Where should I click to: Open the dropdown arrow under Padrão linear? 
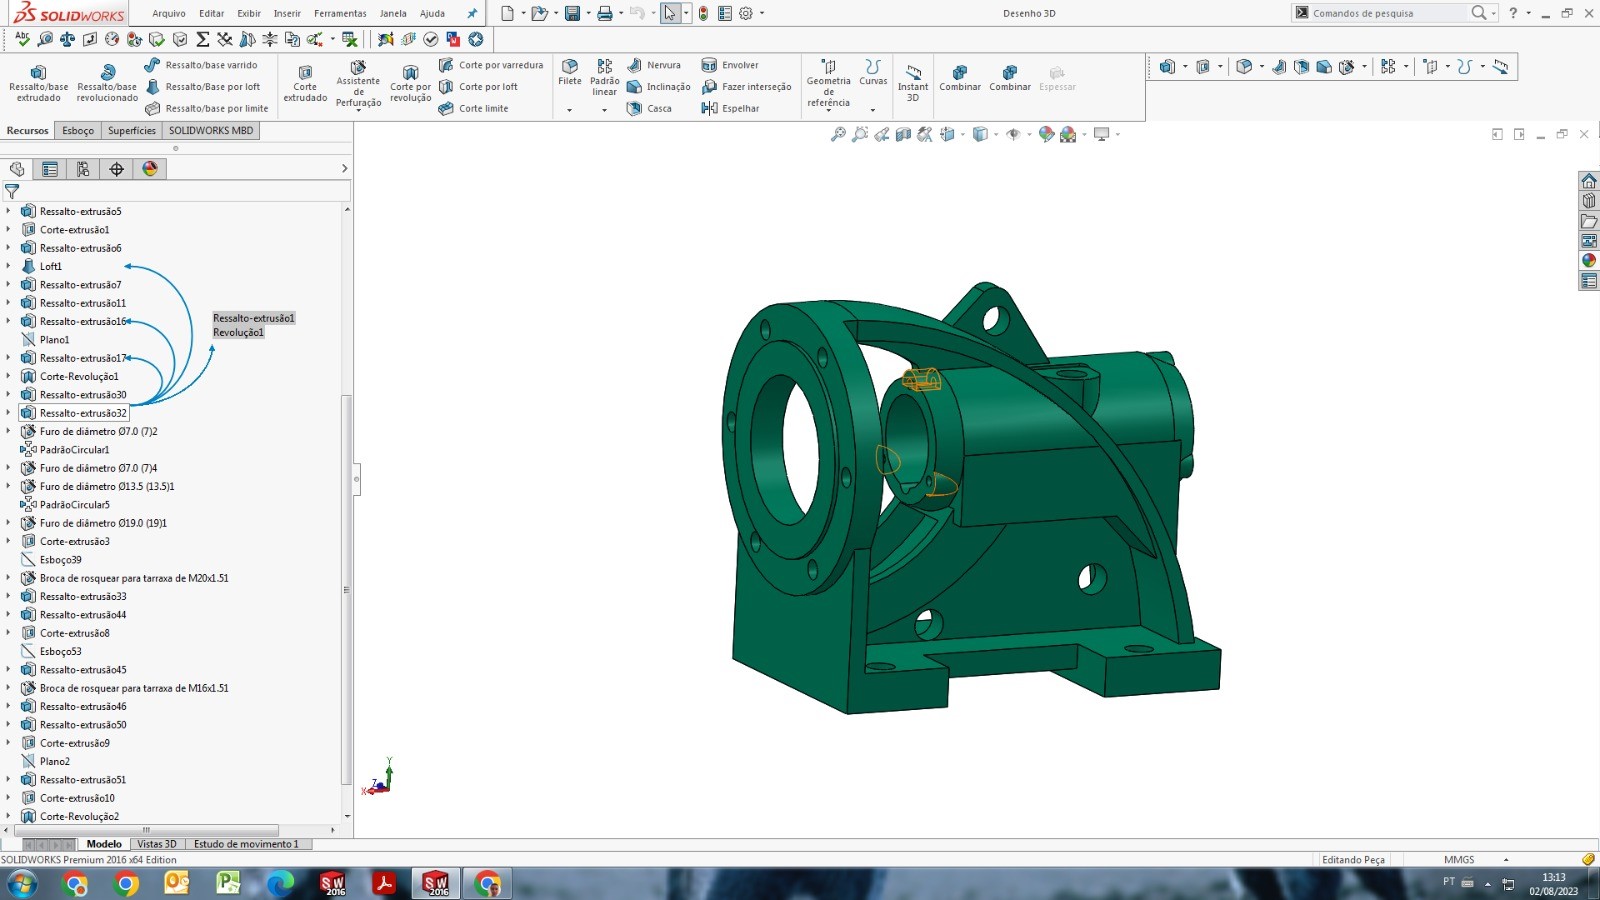[x=604, y=110]
